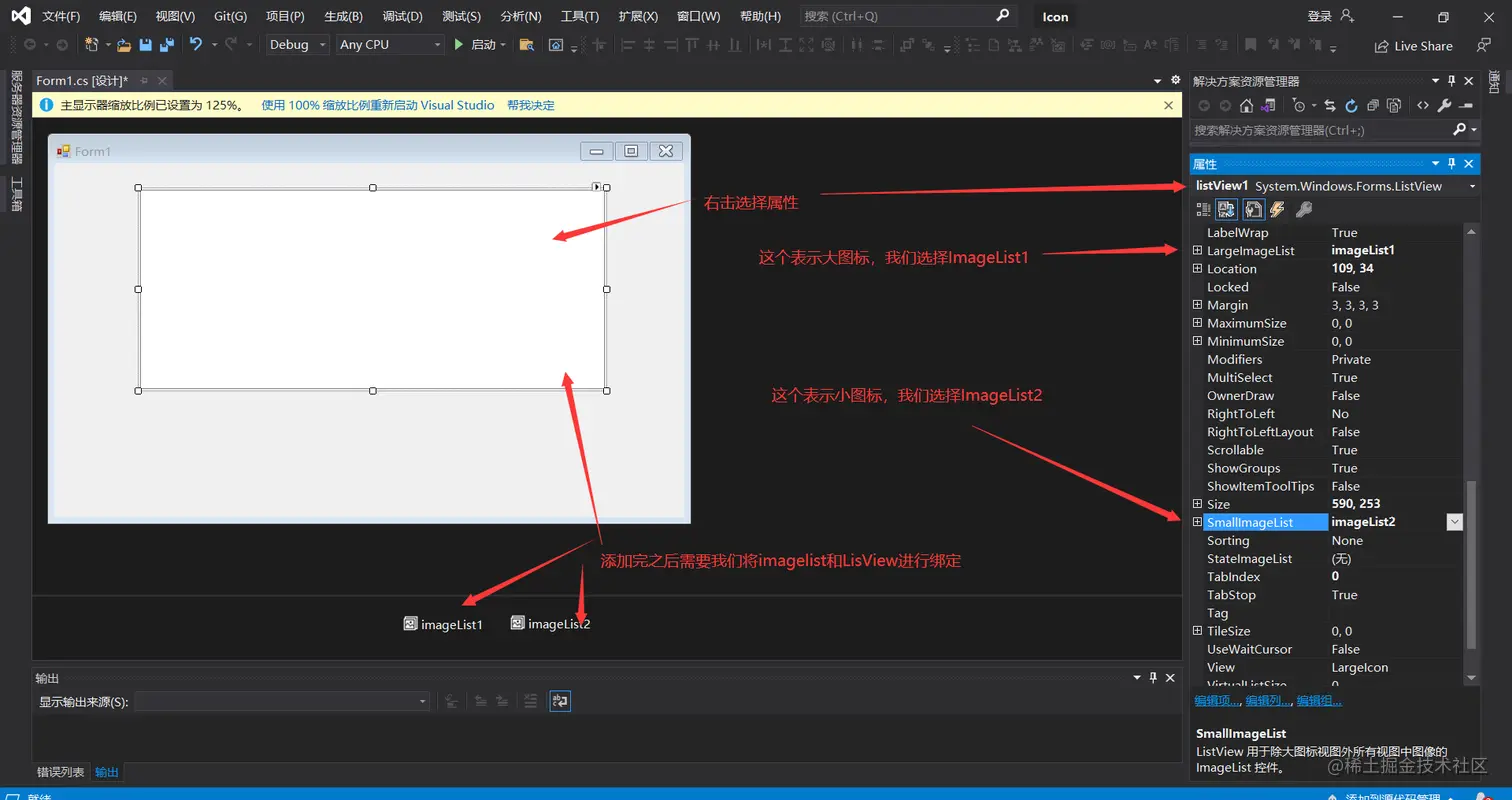
Task: Click the 登录 sign-in button
Action: pyautogui.click(x=1329, y=16)
